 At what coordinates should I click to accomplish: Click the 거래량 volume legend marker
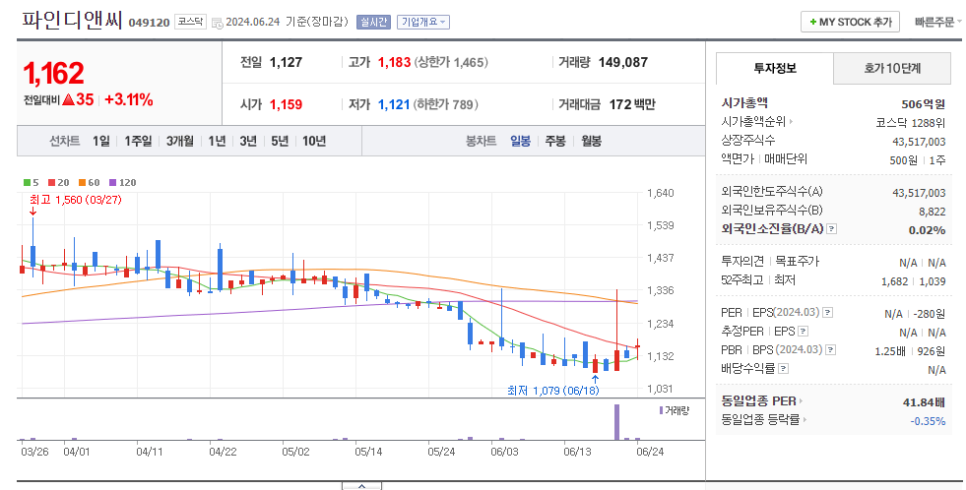pyautogui.click(x=674, y=410)
